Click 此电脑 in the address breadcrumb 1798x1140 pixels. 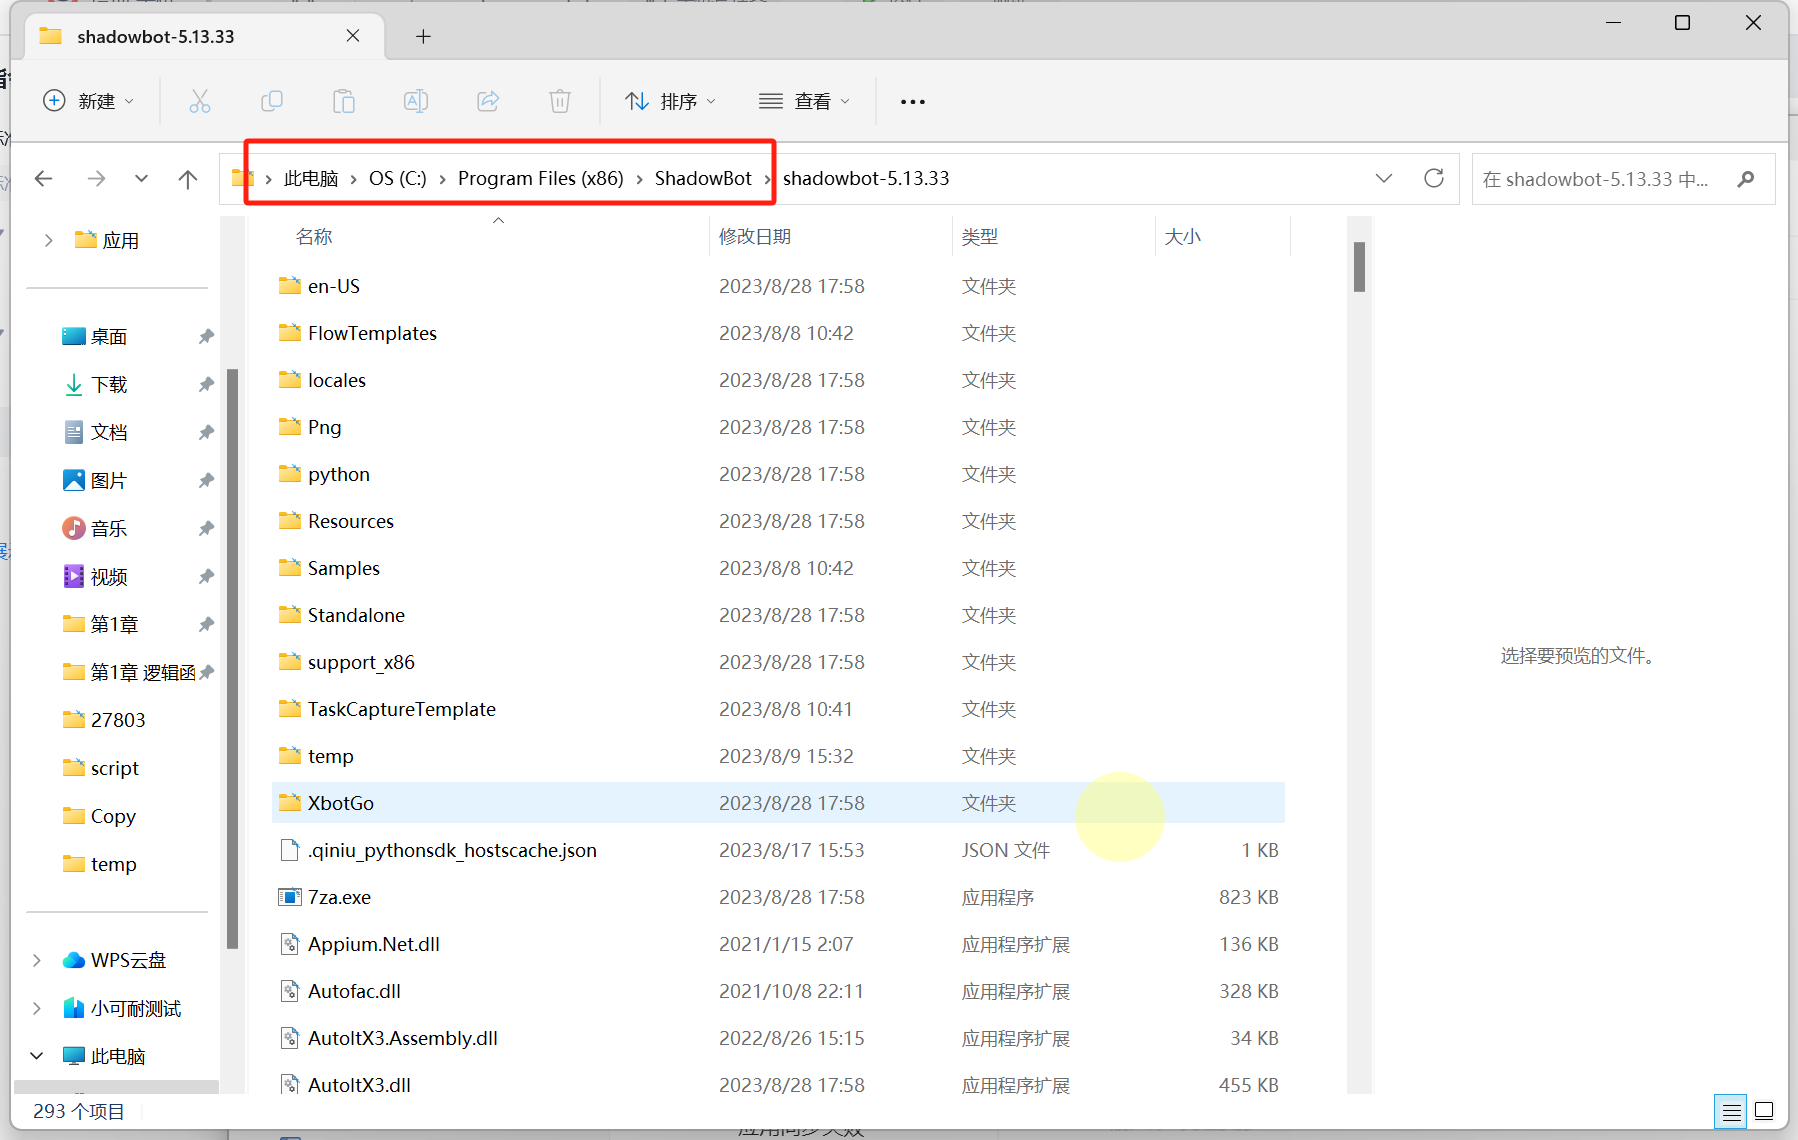pos(311,178)
